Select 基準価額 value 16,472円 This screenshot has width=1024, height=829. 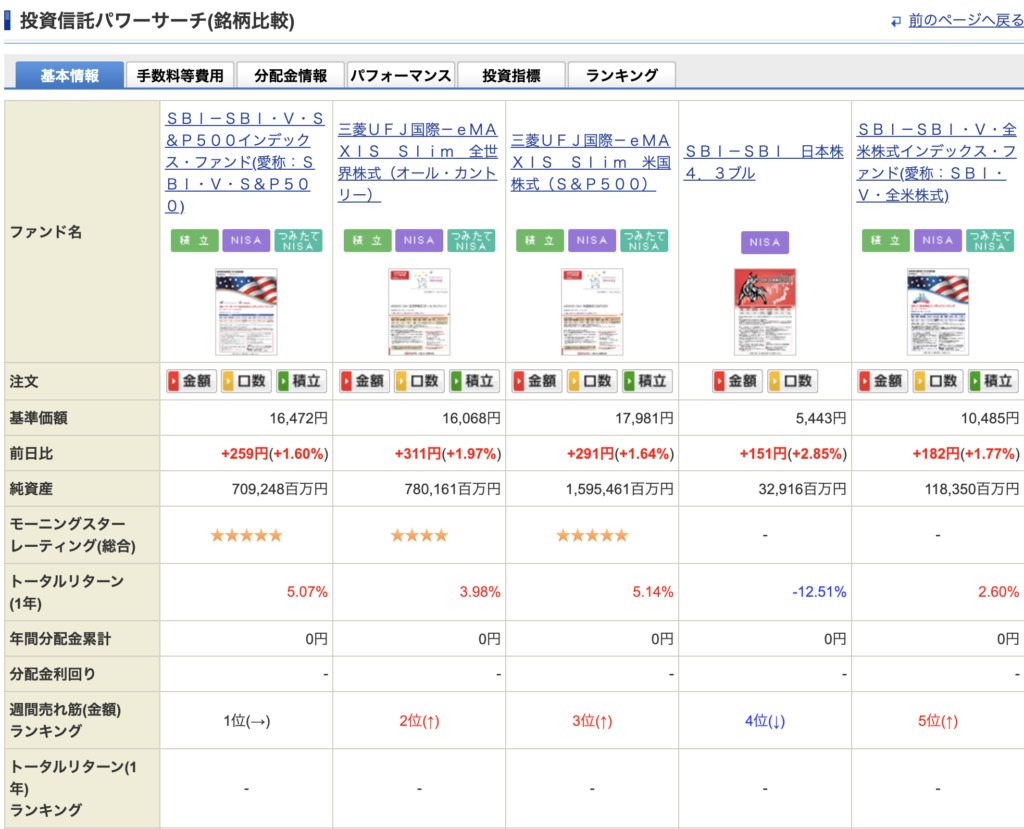[x=298, y=418]
